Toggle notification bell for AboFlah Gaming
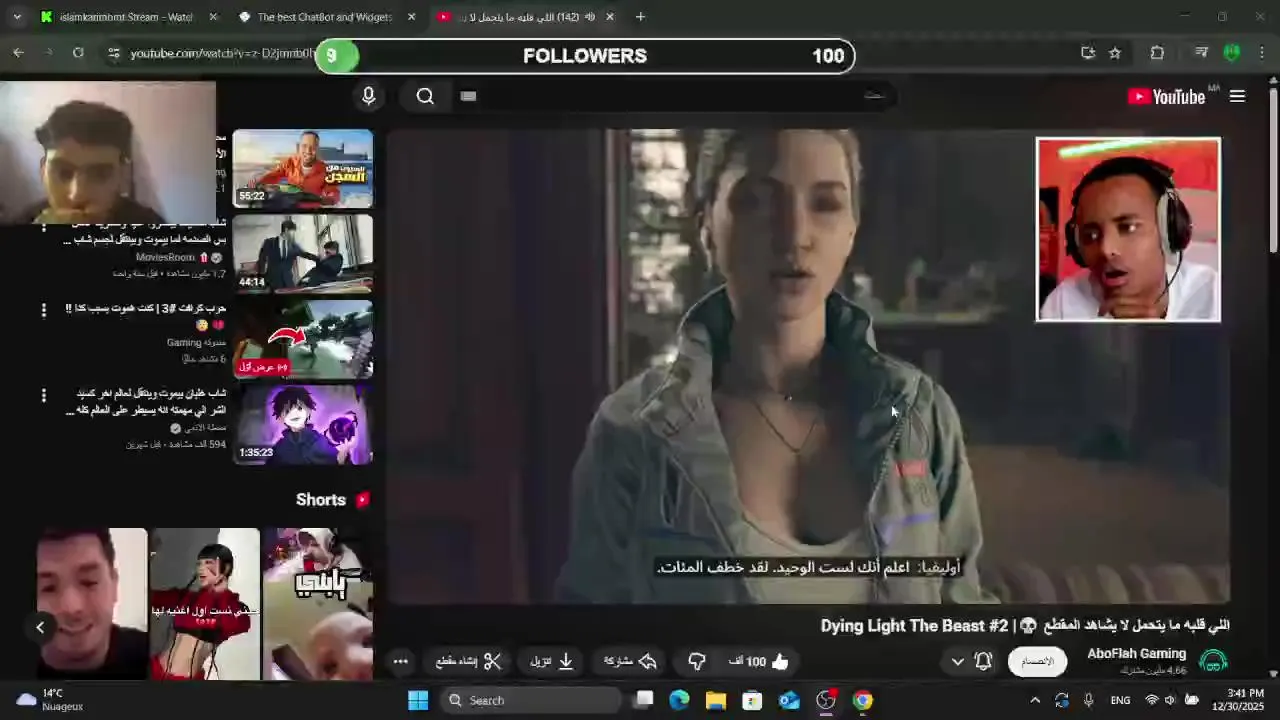This screenshot has width=1280, height=720. click(983, 661)
